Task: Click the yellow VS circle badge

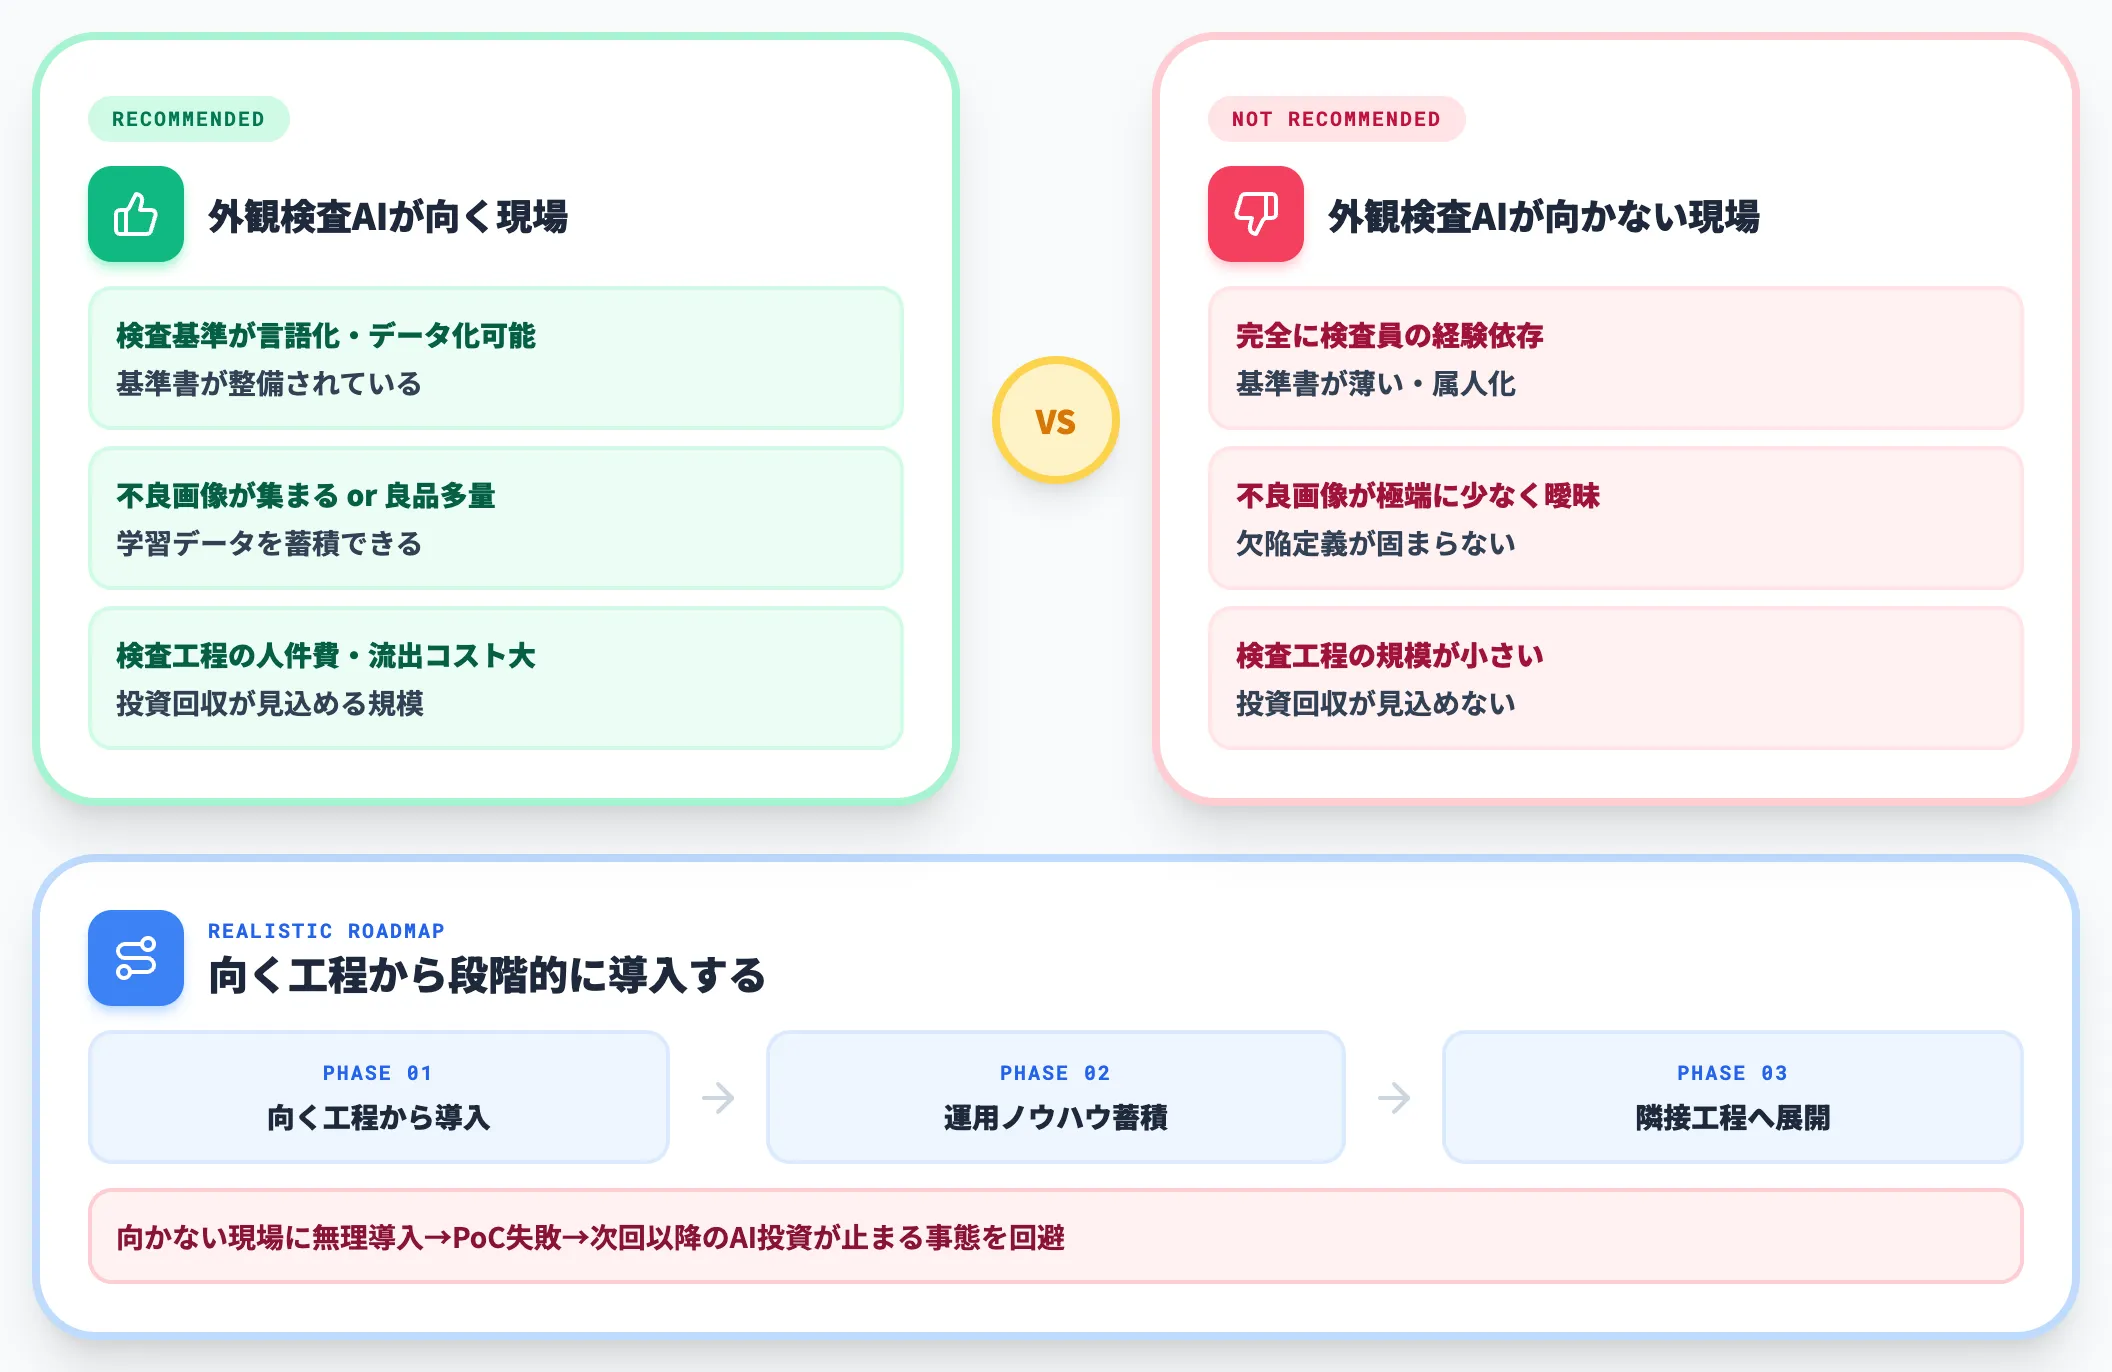Action: 1056,420
